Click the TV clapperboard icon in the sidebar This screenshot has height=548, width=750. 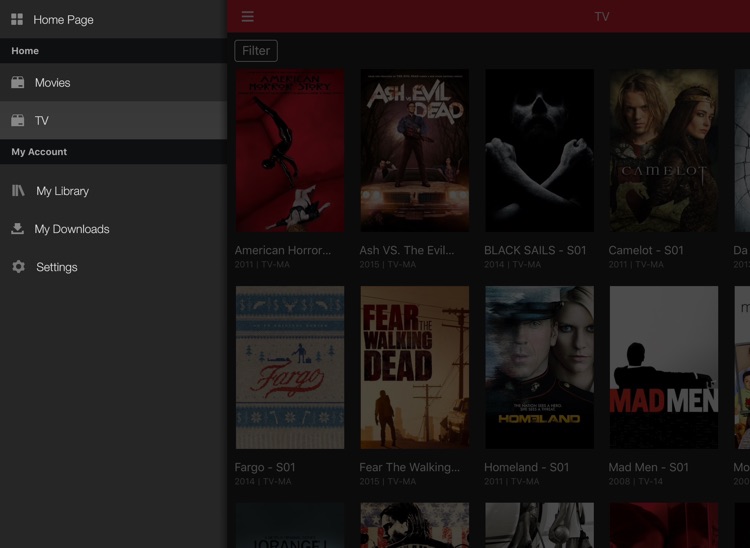point(18,120)
